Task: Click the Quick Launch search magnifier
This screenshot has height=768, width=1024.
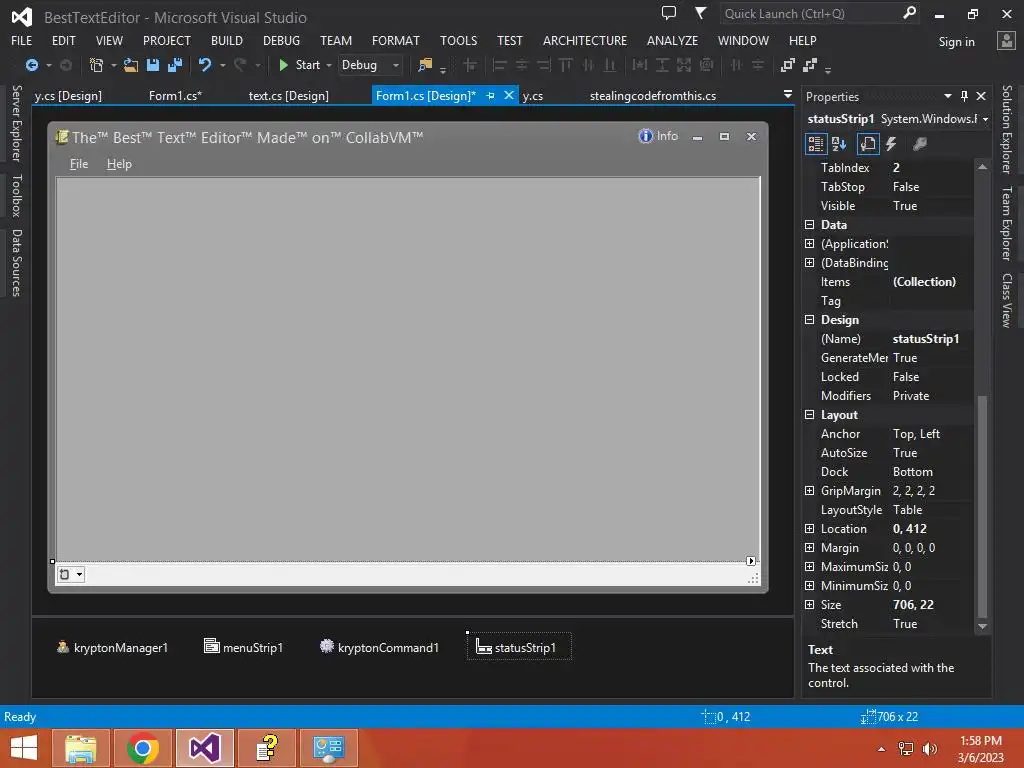Action: [909, 13]
